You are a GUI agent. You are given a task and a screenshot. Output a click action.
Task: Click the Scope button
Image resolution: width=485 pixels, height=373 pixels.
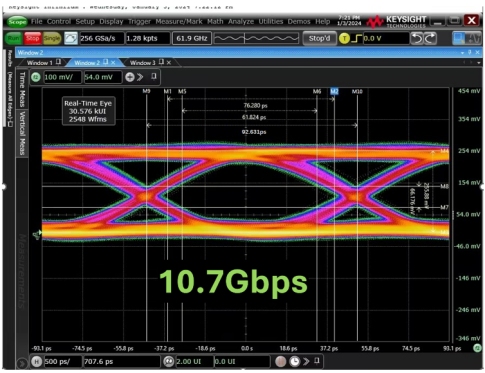point(17,22)
